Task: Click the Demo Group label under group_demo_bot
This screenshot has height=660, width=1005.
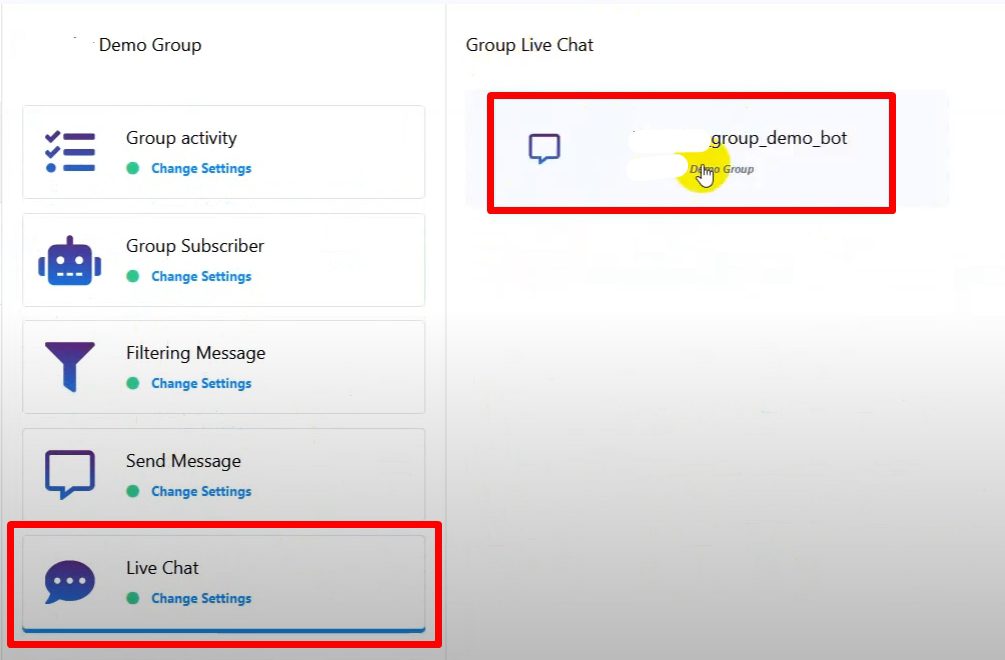Action: pos(723,169)
